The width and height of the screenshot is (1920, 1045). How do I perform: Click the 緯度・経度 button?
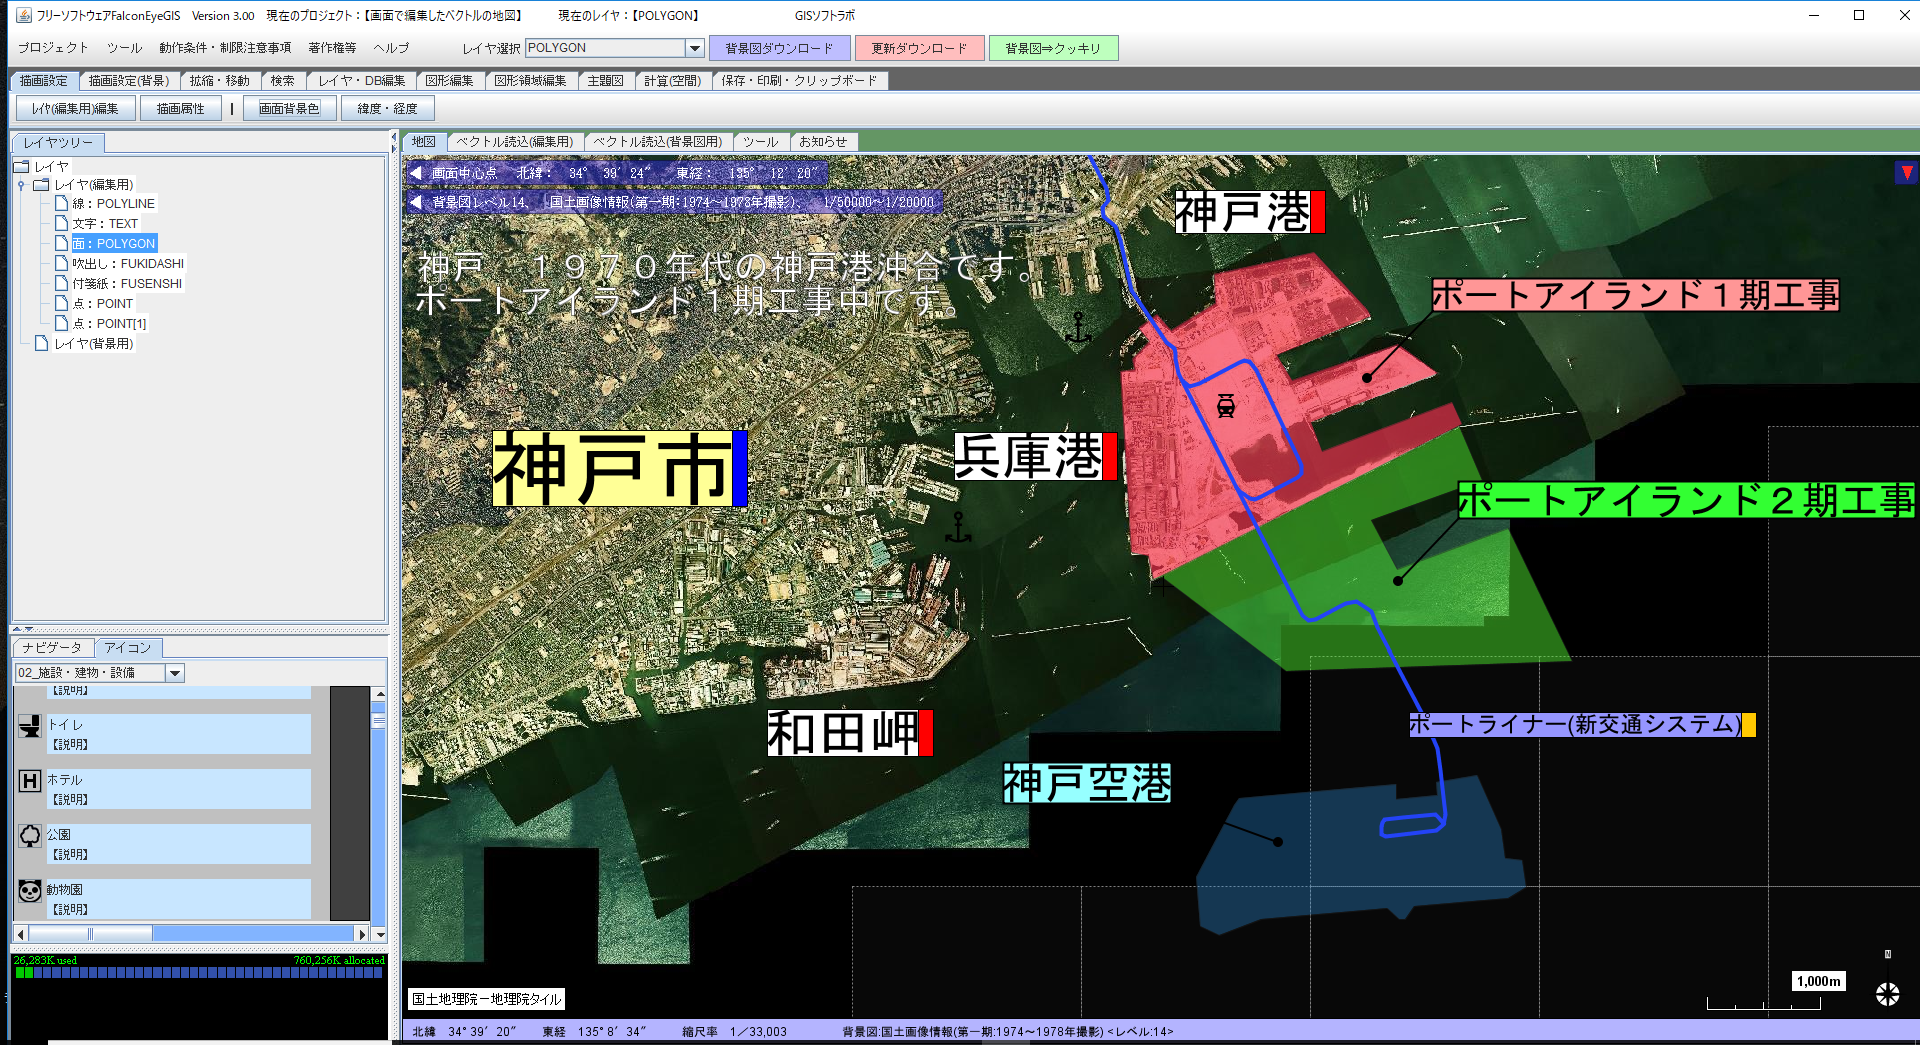click(x=388, y=109)
